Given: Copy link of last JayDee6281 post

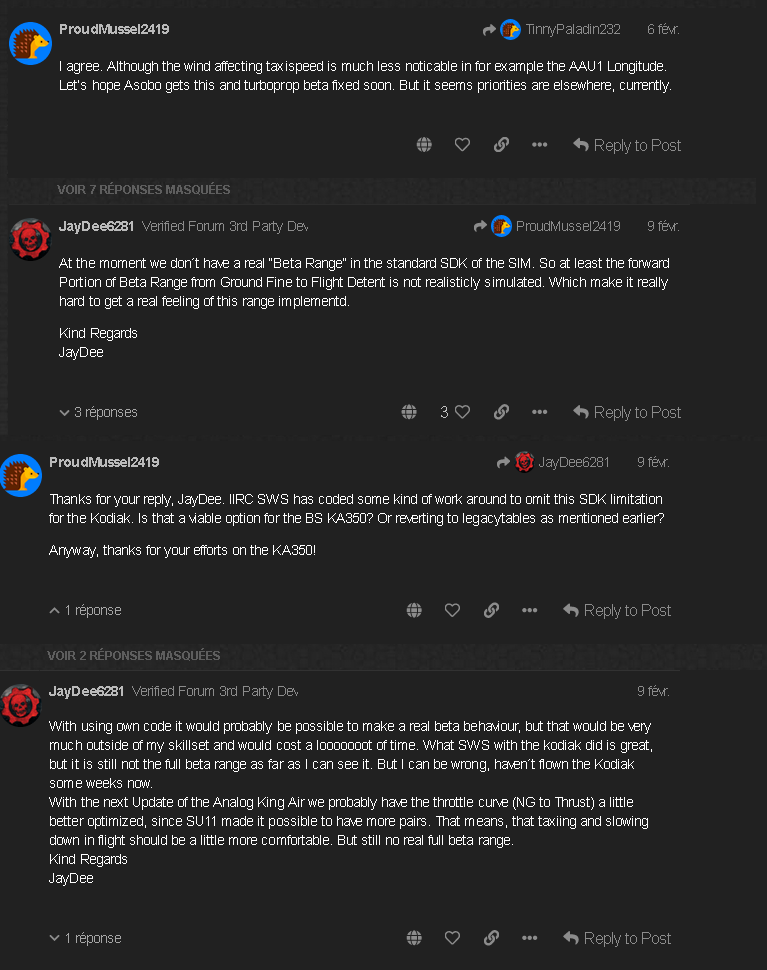Looking at the screenshot, I should click(x=491, y=938).
